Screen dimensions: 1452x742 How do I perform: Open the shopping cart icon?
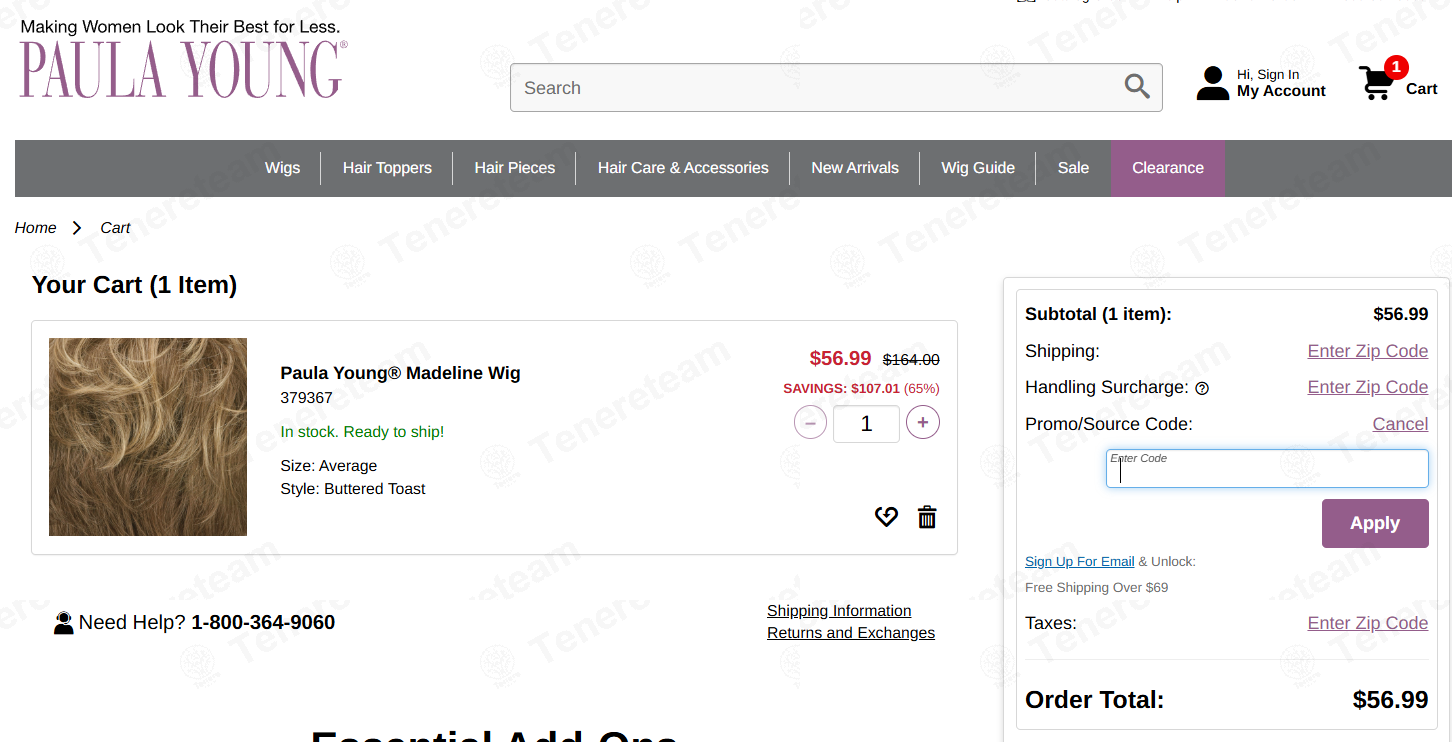(x=1377, y=83)
